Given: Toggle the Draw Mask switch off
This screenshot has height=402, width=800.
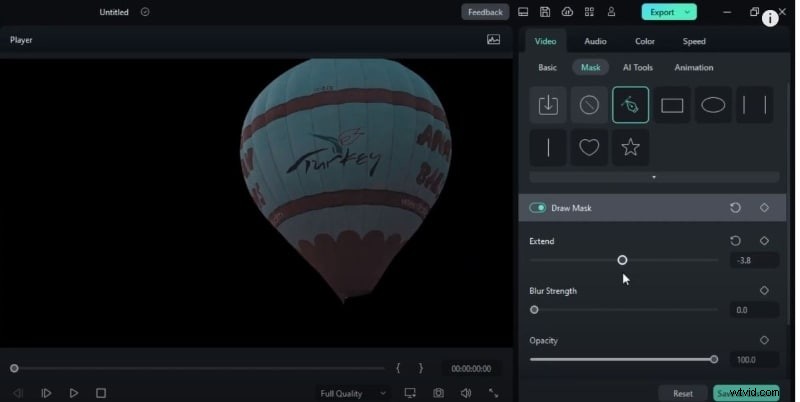Looking at the screenshot, I should tap(538, 208).
